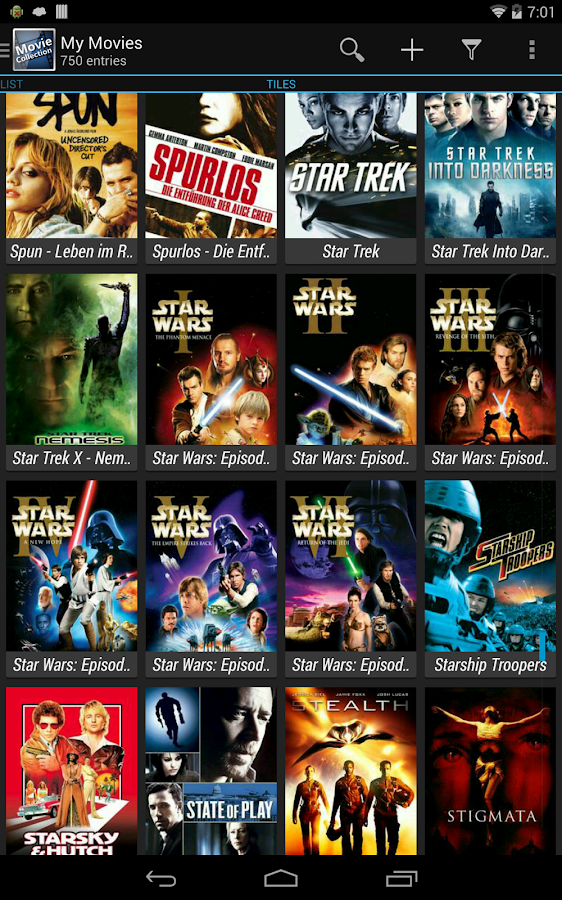Screen dimensions: 562x900
Task: Open the Stigmata movie poster
Action: point(490,770)
